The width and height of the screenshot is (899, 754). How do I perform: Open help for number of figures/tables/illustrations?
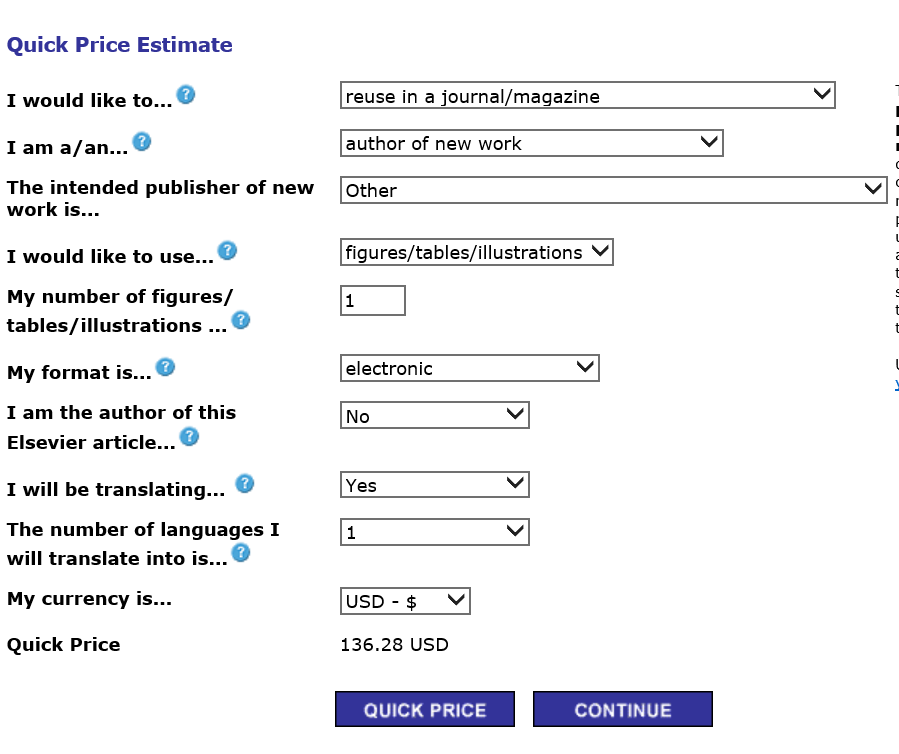241,321
